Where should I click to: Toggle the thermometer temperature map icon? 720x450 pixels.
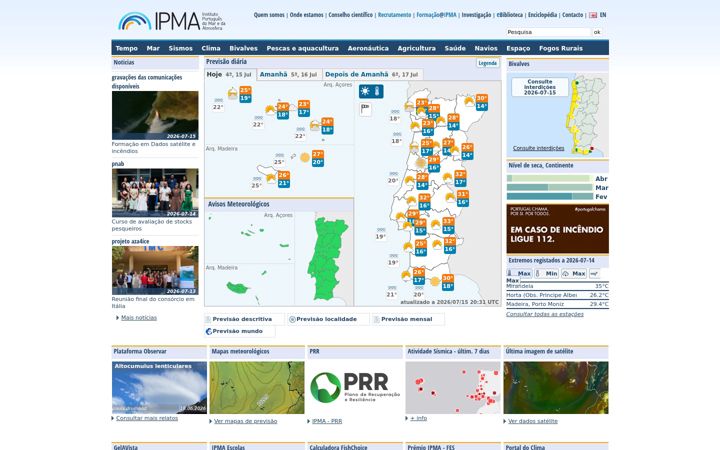click(377, 91)
